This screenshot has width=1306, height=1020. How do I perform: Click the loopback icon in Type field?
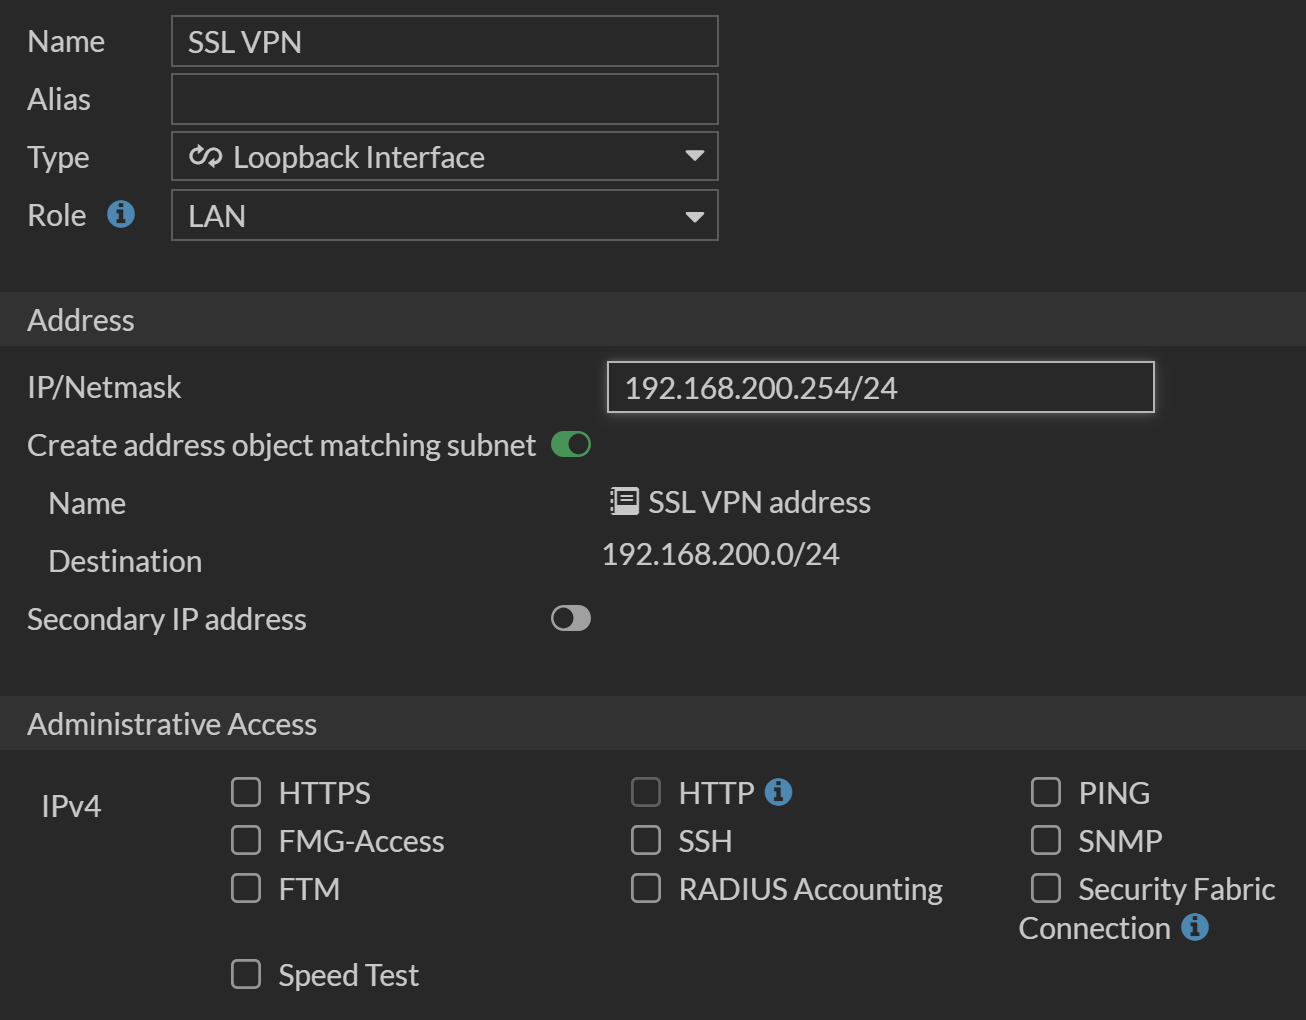205,157
